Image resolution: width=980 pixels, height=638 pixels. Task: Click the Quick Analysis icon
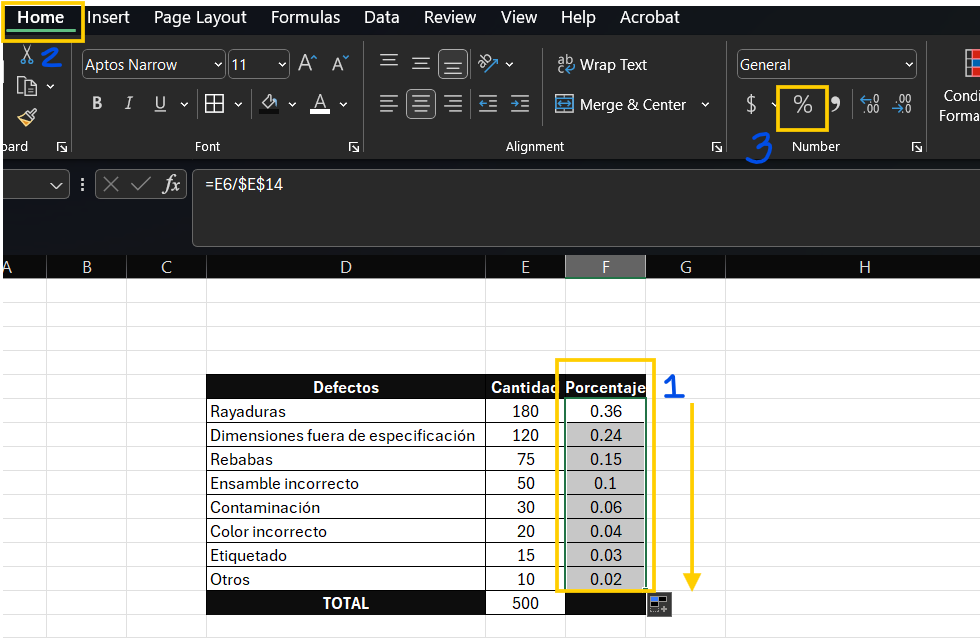pyautogui.click(x=659, y=604)
